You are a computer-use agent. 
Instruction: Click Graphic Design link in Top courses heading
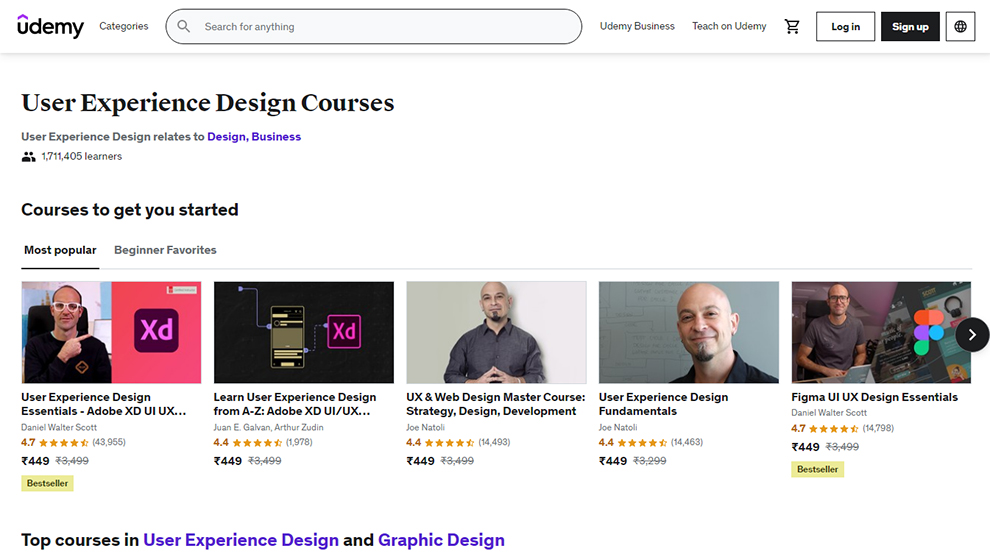click(x=441, y=540)
